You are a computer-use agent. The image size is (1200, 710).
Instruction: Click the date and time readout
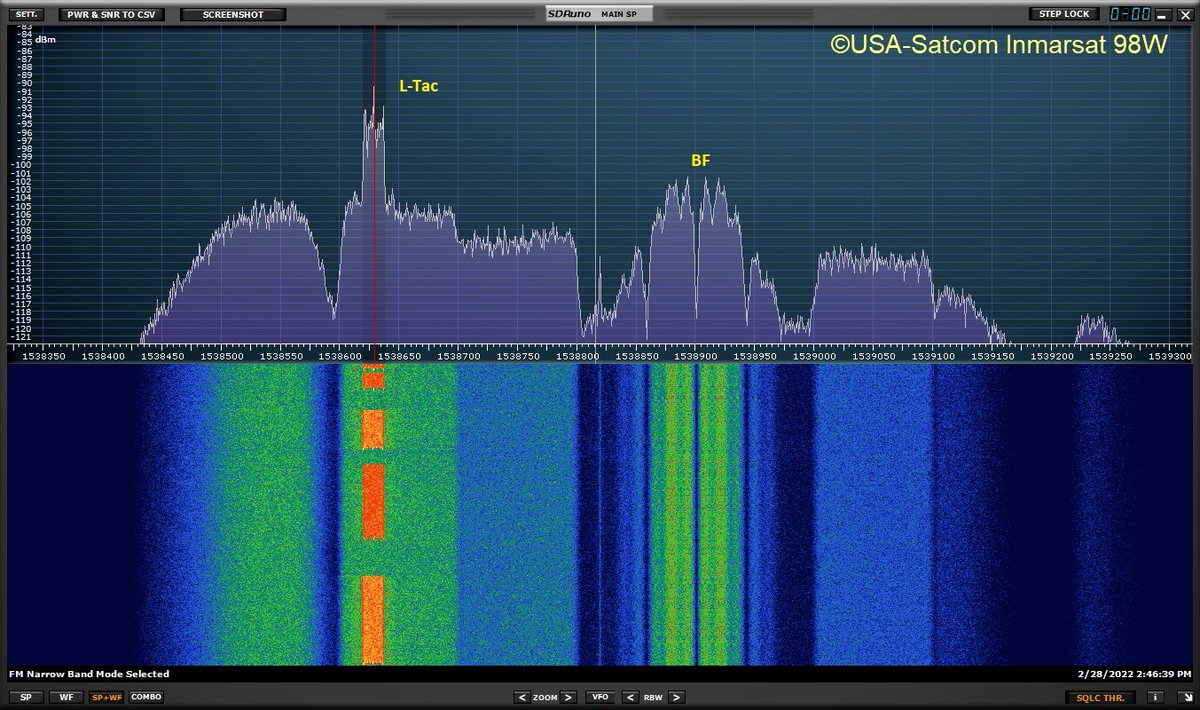(x=1133, y=674)
